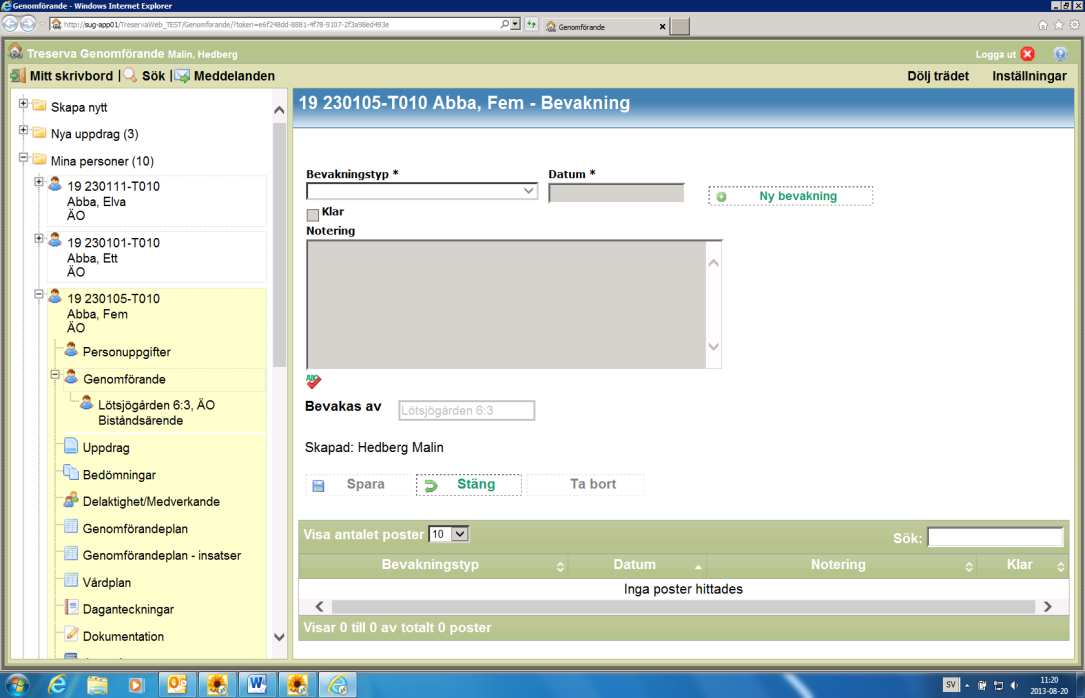Click the tree scroll down arrow
This screenshot has width=1085, height=698.
tap(279, 637)
